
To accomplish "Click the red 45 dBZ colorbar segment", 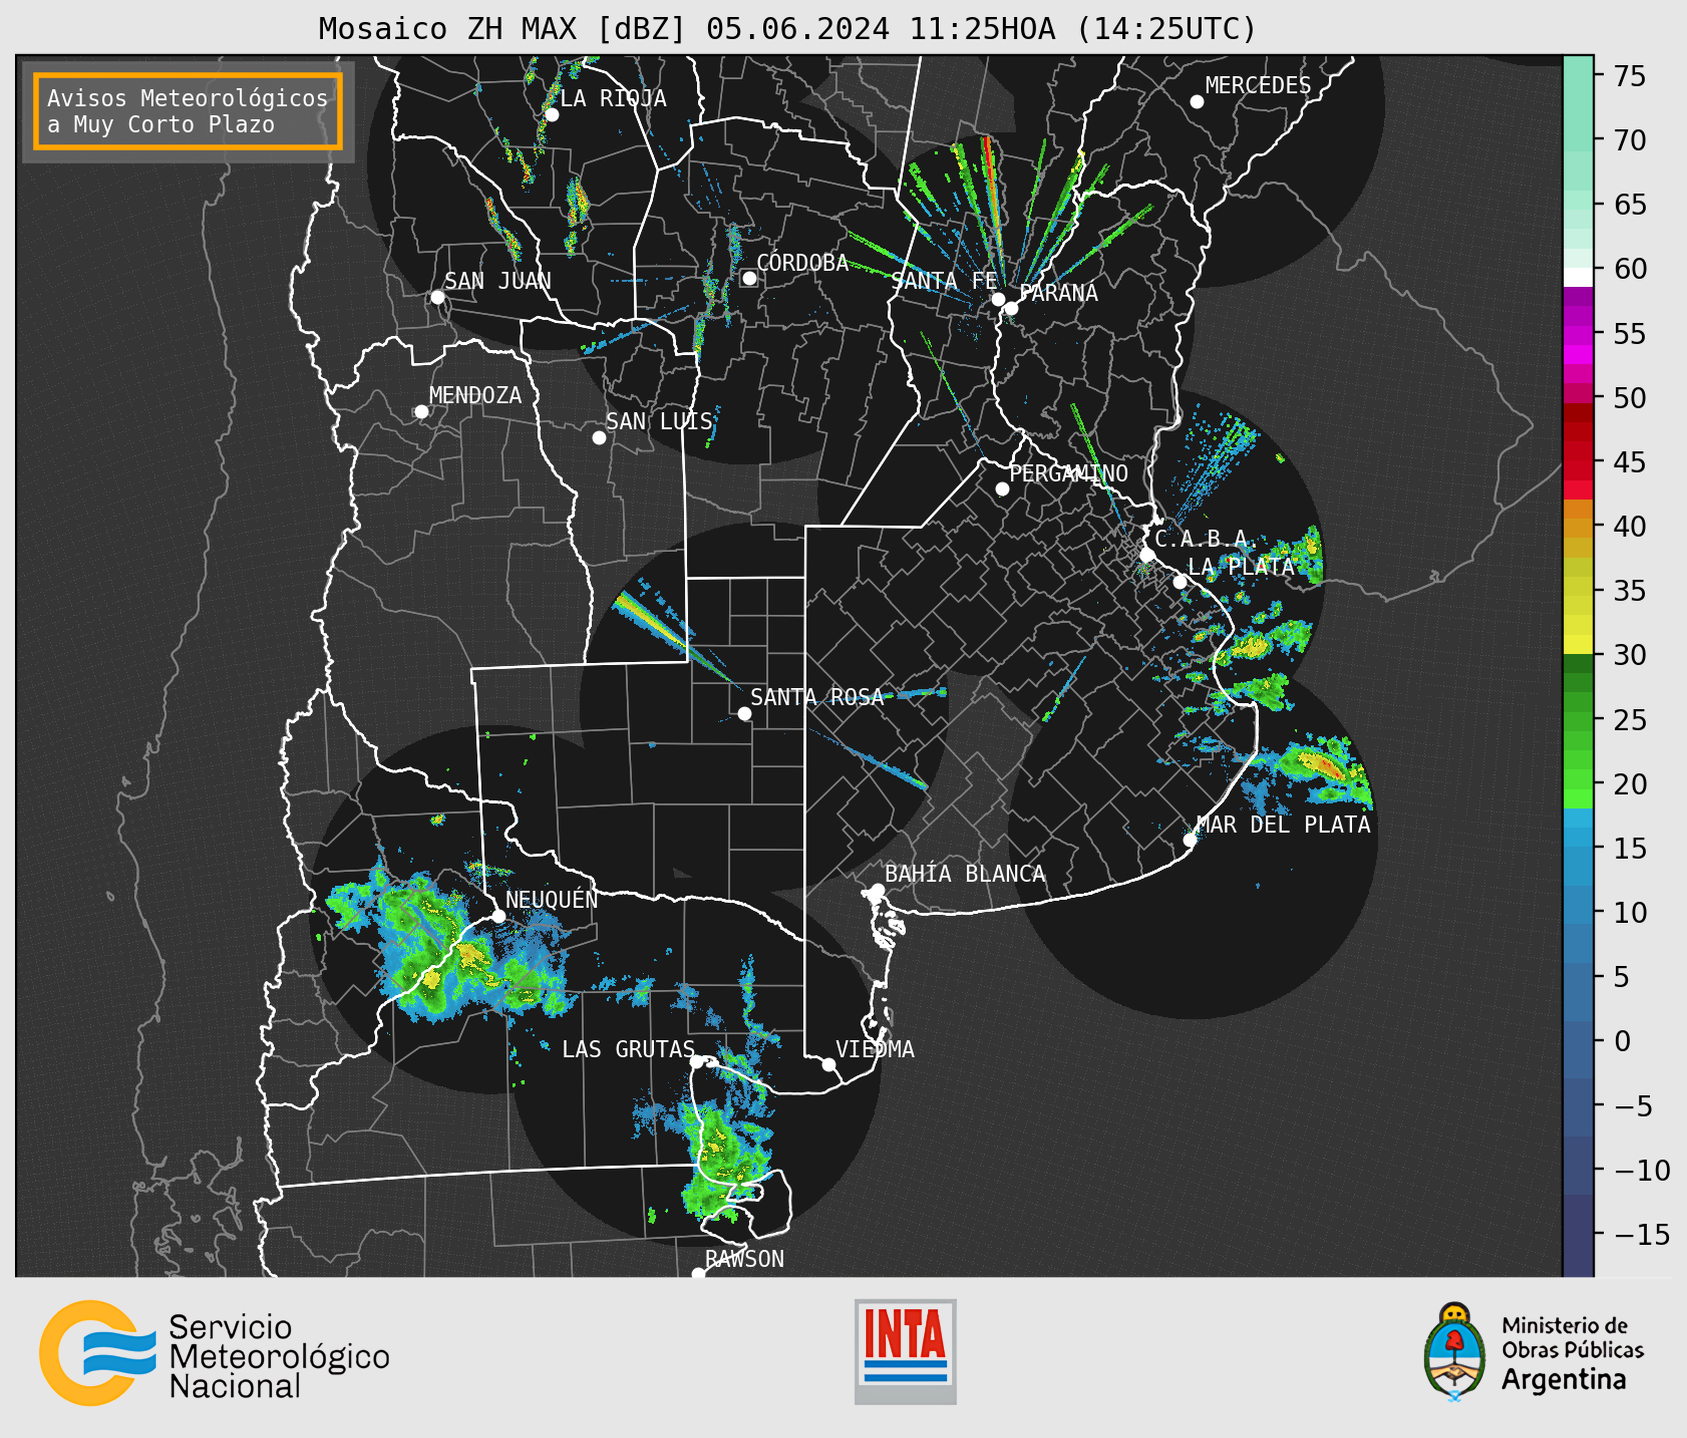I will (x=1578, y=462).
